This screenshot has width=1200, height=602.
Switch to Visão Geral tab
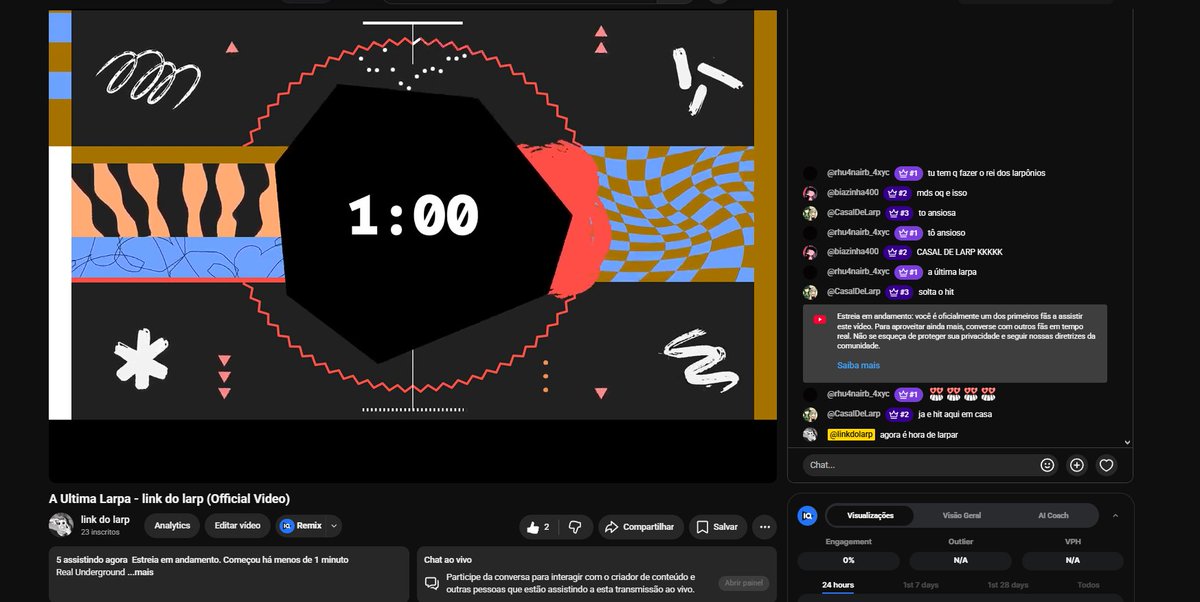[961, 516]
